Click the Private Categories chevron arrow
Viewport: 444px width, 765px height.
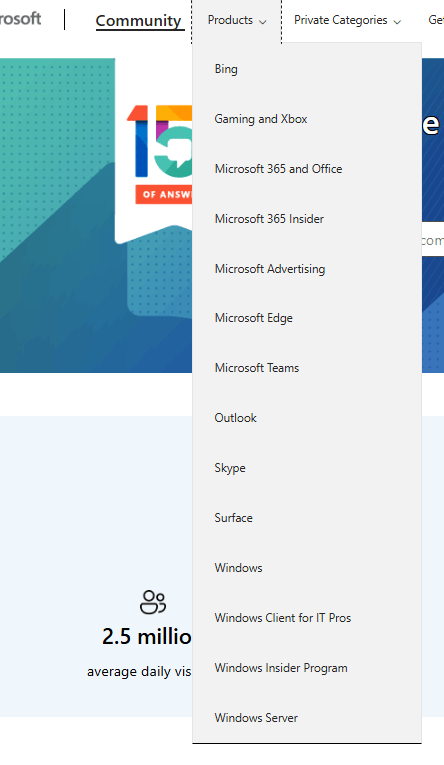(397, 22)
